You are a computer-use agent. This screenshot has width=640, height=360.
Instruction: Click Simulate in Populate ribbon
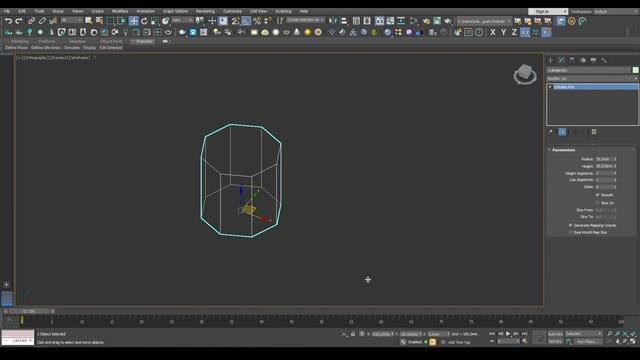[72, 48]
